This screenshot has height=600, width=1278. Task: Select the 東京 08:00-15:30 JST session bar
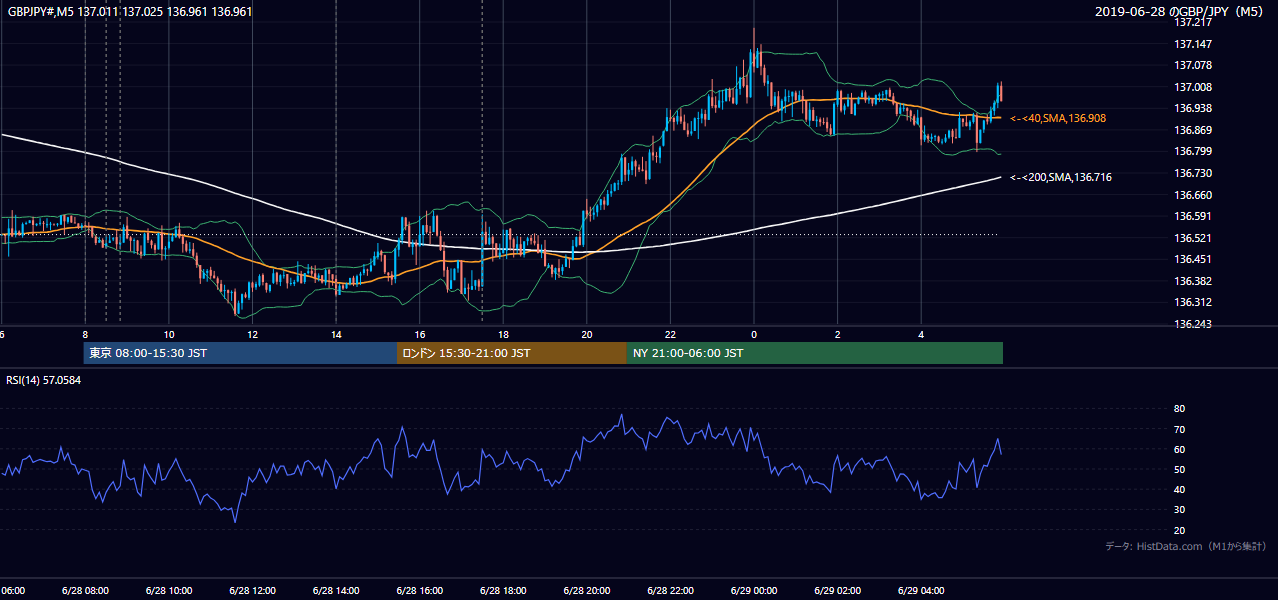tap(241, 353)
